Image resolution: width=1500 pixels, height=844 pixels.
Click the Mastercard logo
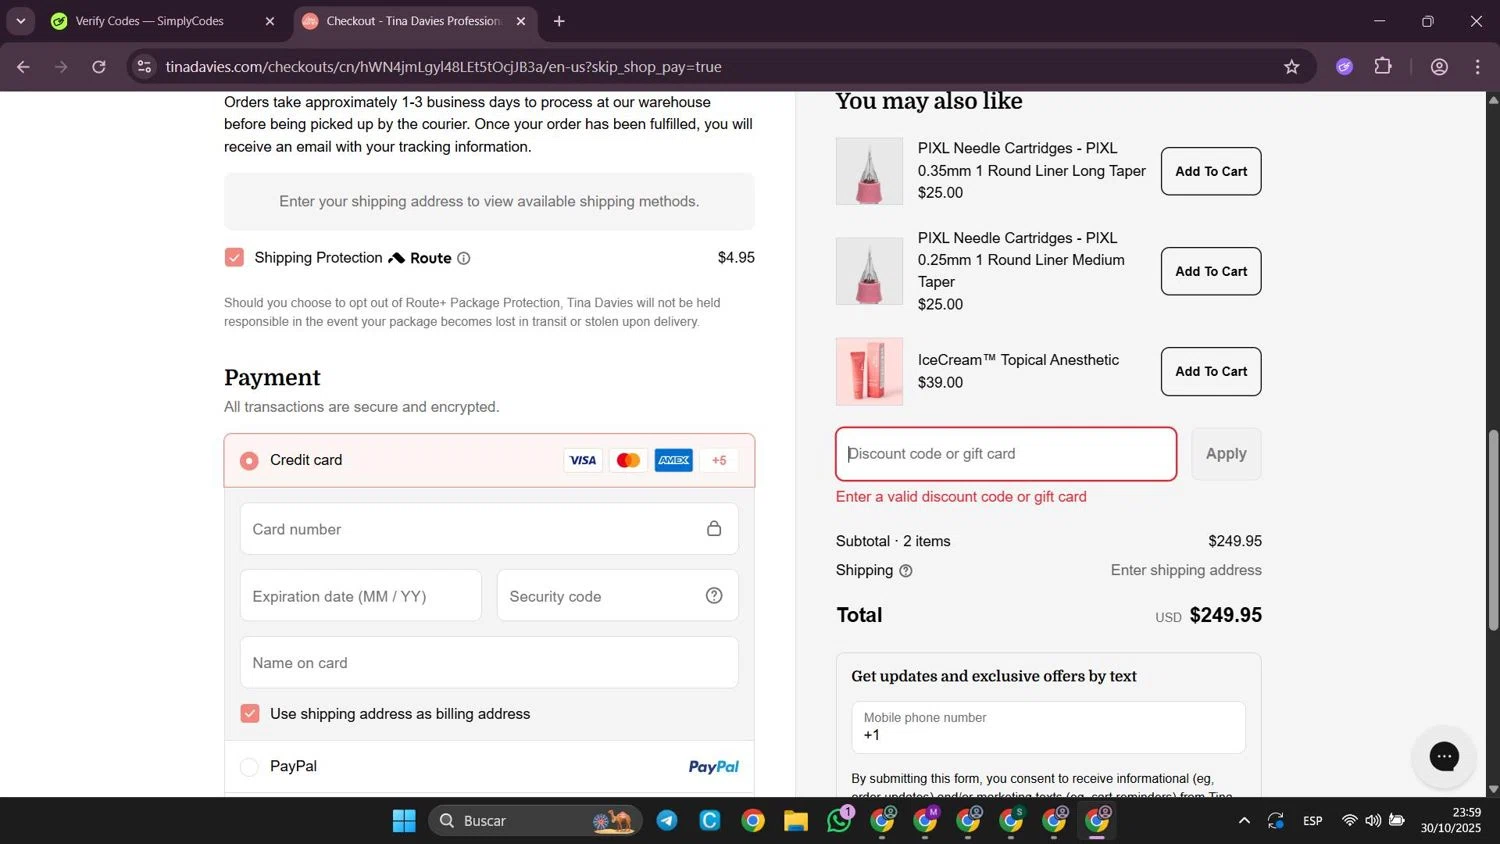coord(628,460)
